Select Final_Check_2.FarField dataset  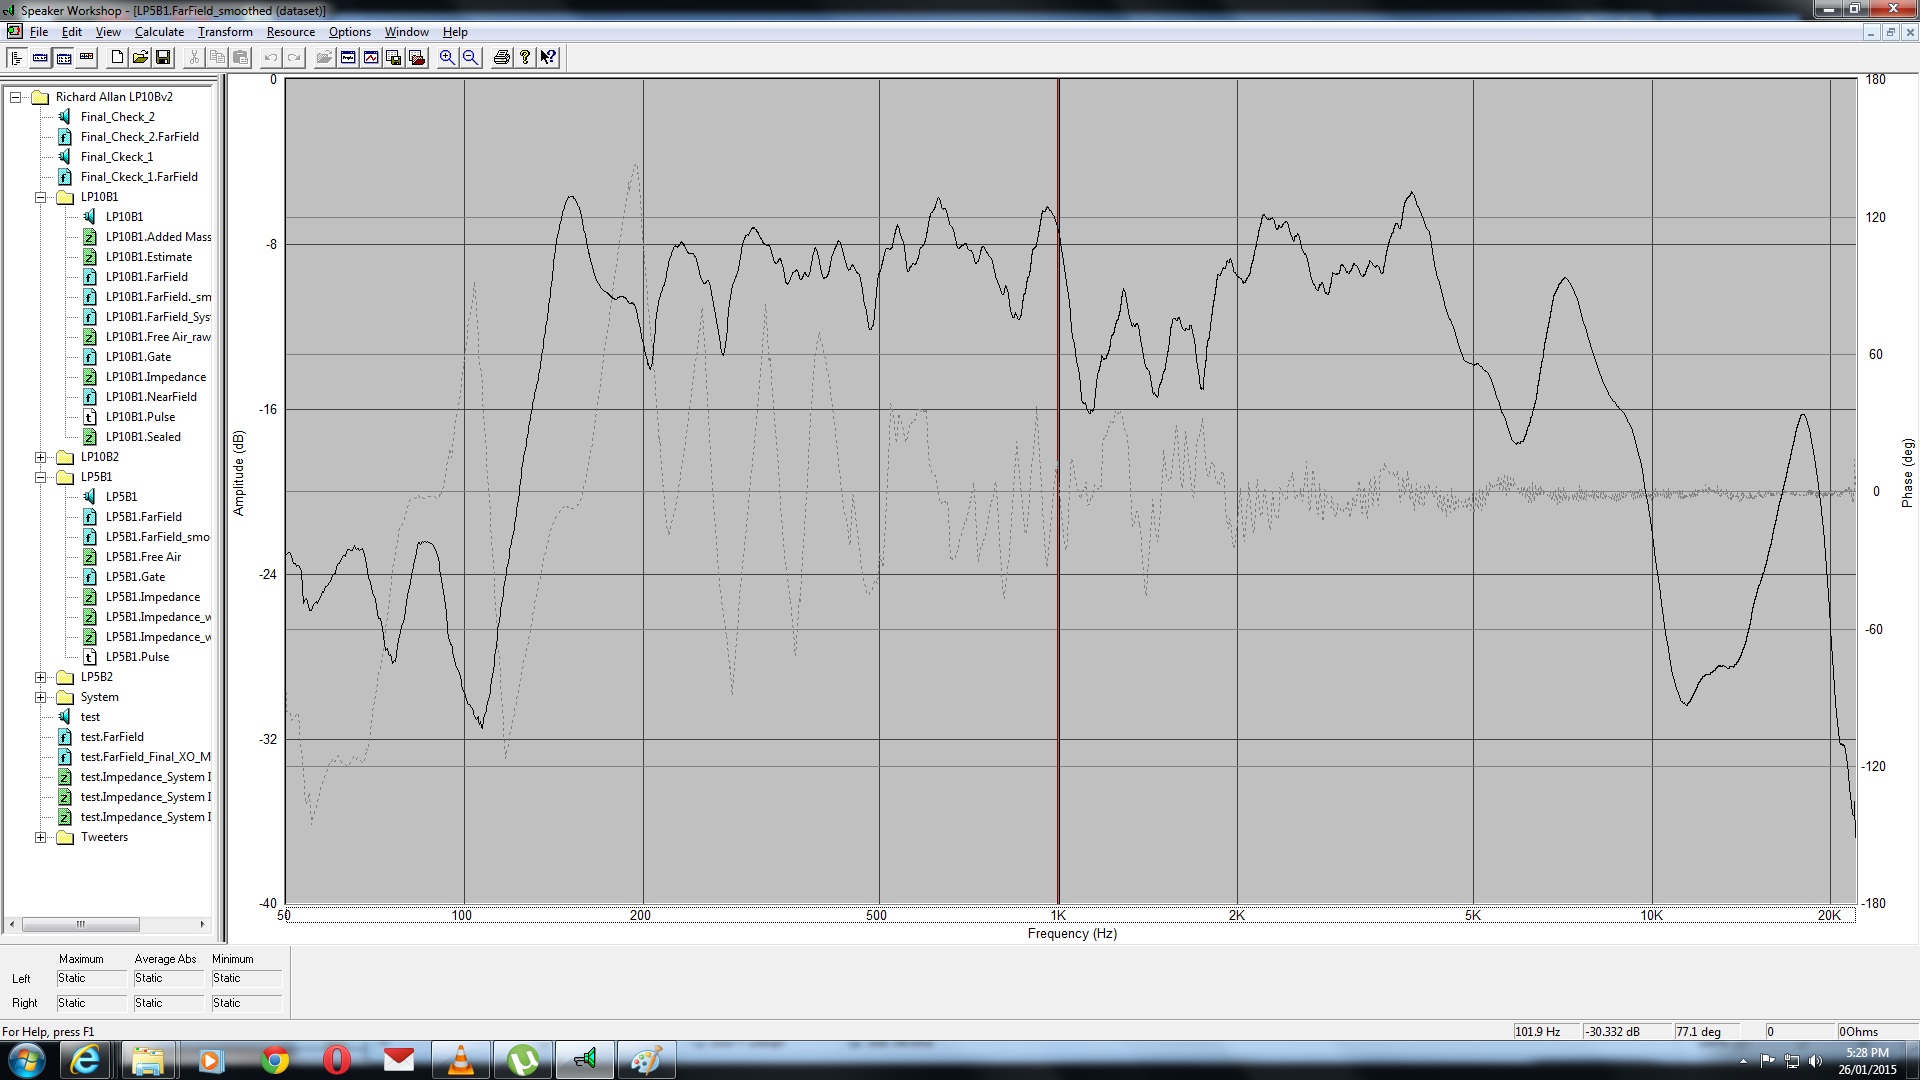[x=139, y=137]
